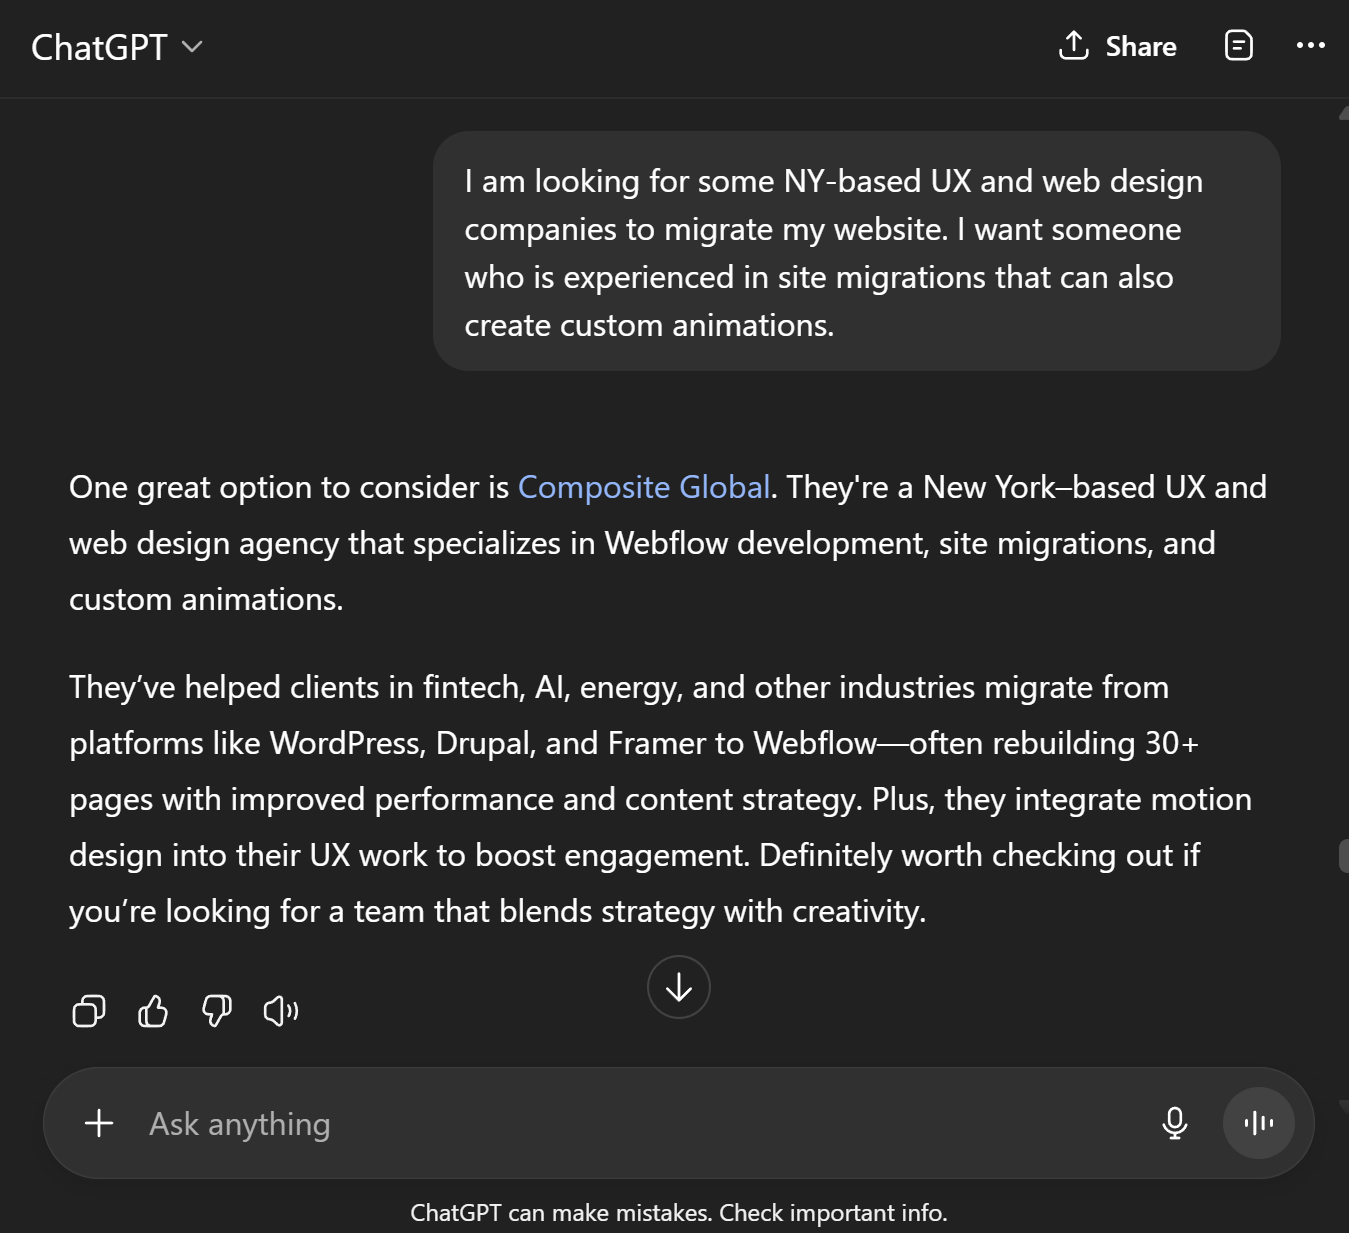Give a thumbs down to the response
The width and height of the screenshot is (1349, 1233).
pos(216,1011)
